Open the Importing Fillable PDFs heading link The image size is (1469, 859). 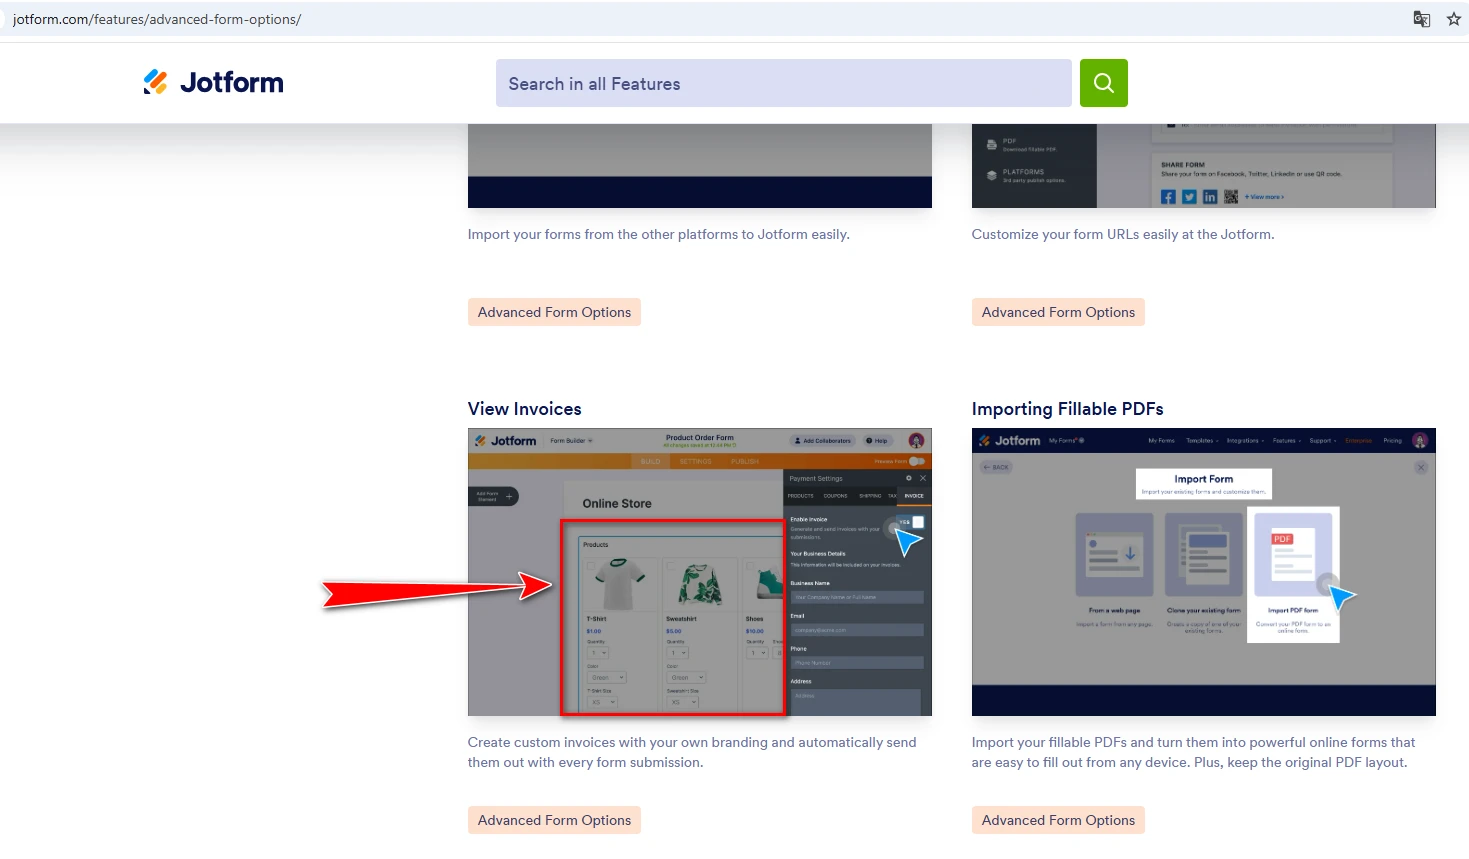point(1067,409)
